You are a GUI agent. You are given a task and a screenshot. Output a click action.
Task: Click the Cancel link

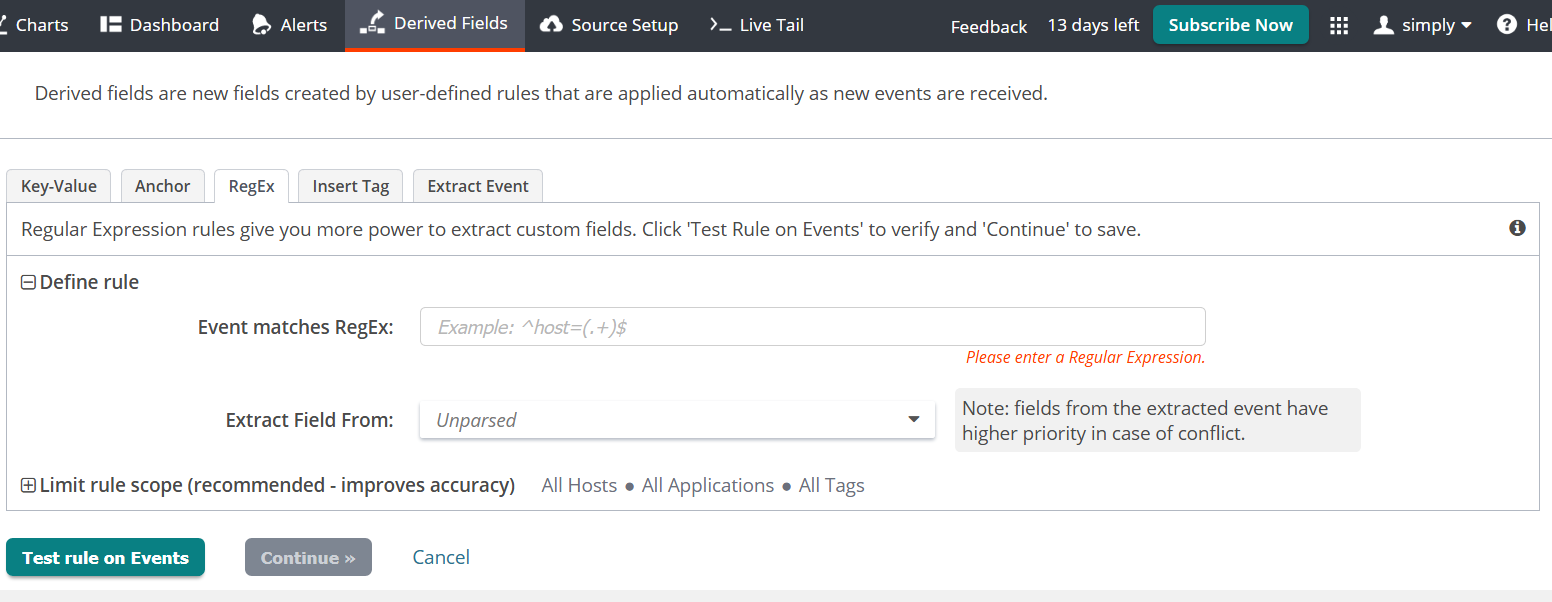[441, 557]
